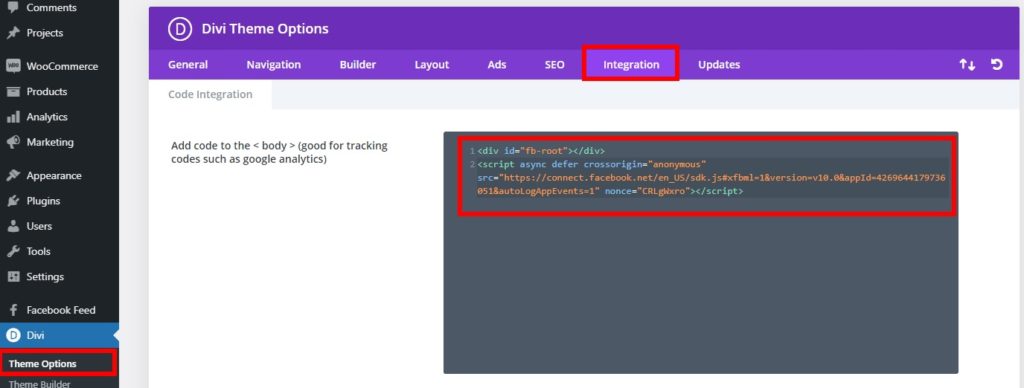Open the SEO tab
The width and height of the screenshot is (1024, 388).
[x=554, y=65]
